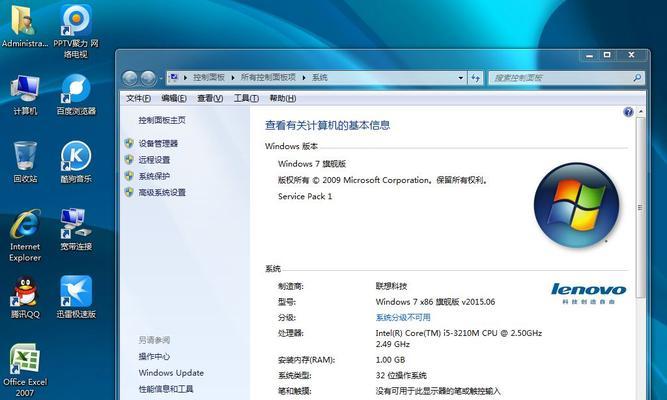Click the 查看有关计算机的基本信息 heading
Screen dimensions: 667x400
tap(328, 125)
